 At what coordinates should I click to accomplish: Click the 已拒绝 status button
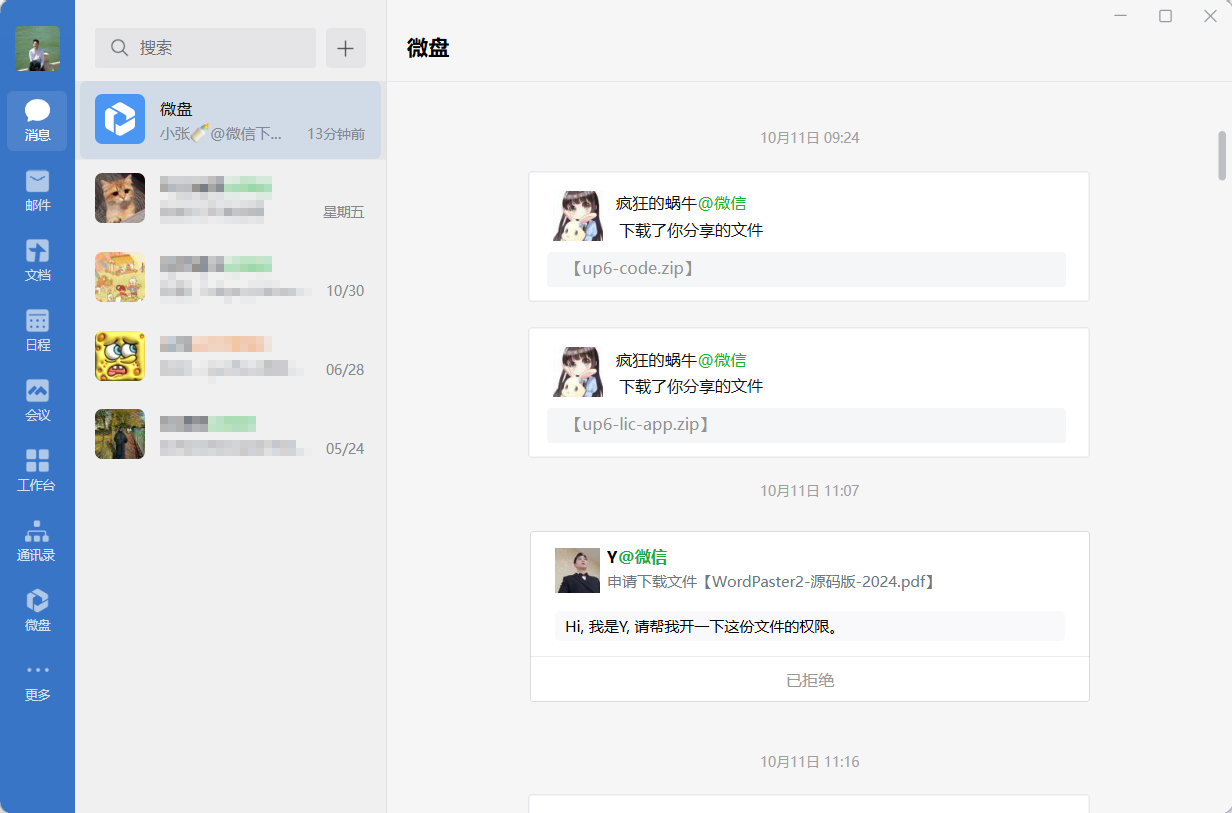click(x=810, y=680)
